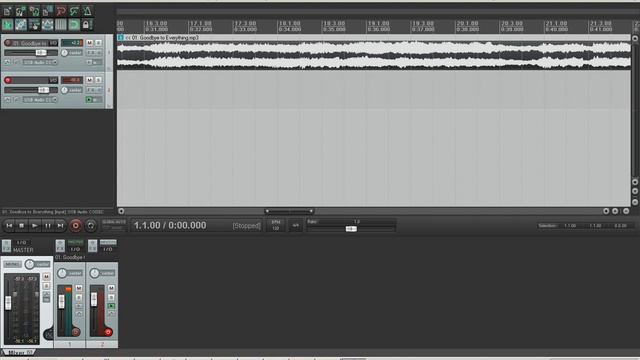Mute the Master channel in the mixer
640x360 pixels.
[x=46, y=277]
